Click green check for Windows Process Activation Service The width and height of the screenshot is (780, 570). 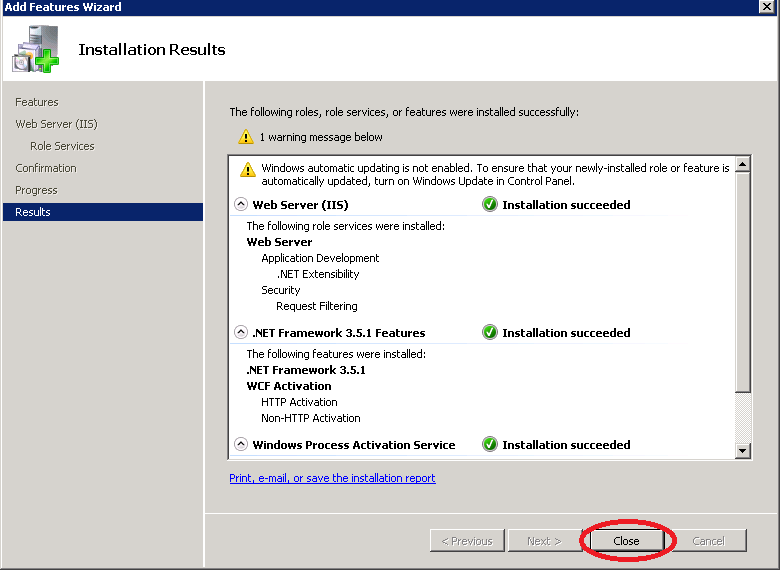[x=490, y=444]
